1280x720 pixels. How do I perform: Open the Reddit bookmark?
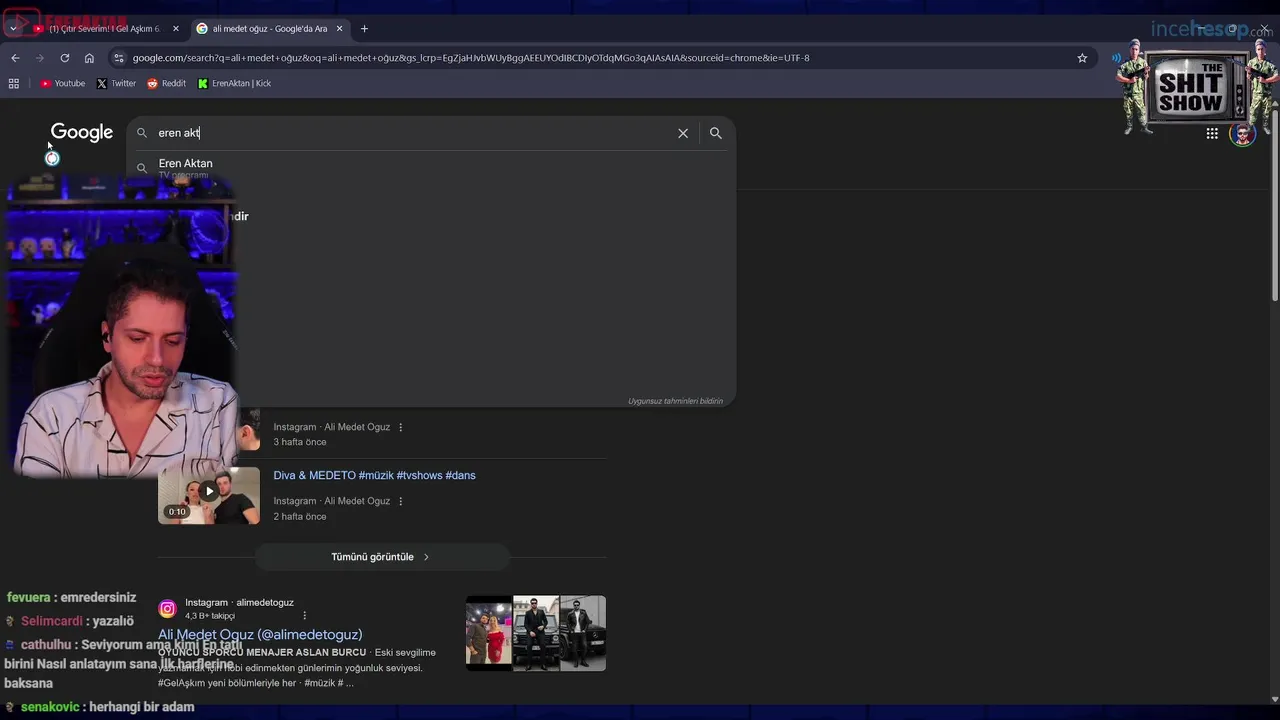(166, 84)
